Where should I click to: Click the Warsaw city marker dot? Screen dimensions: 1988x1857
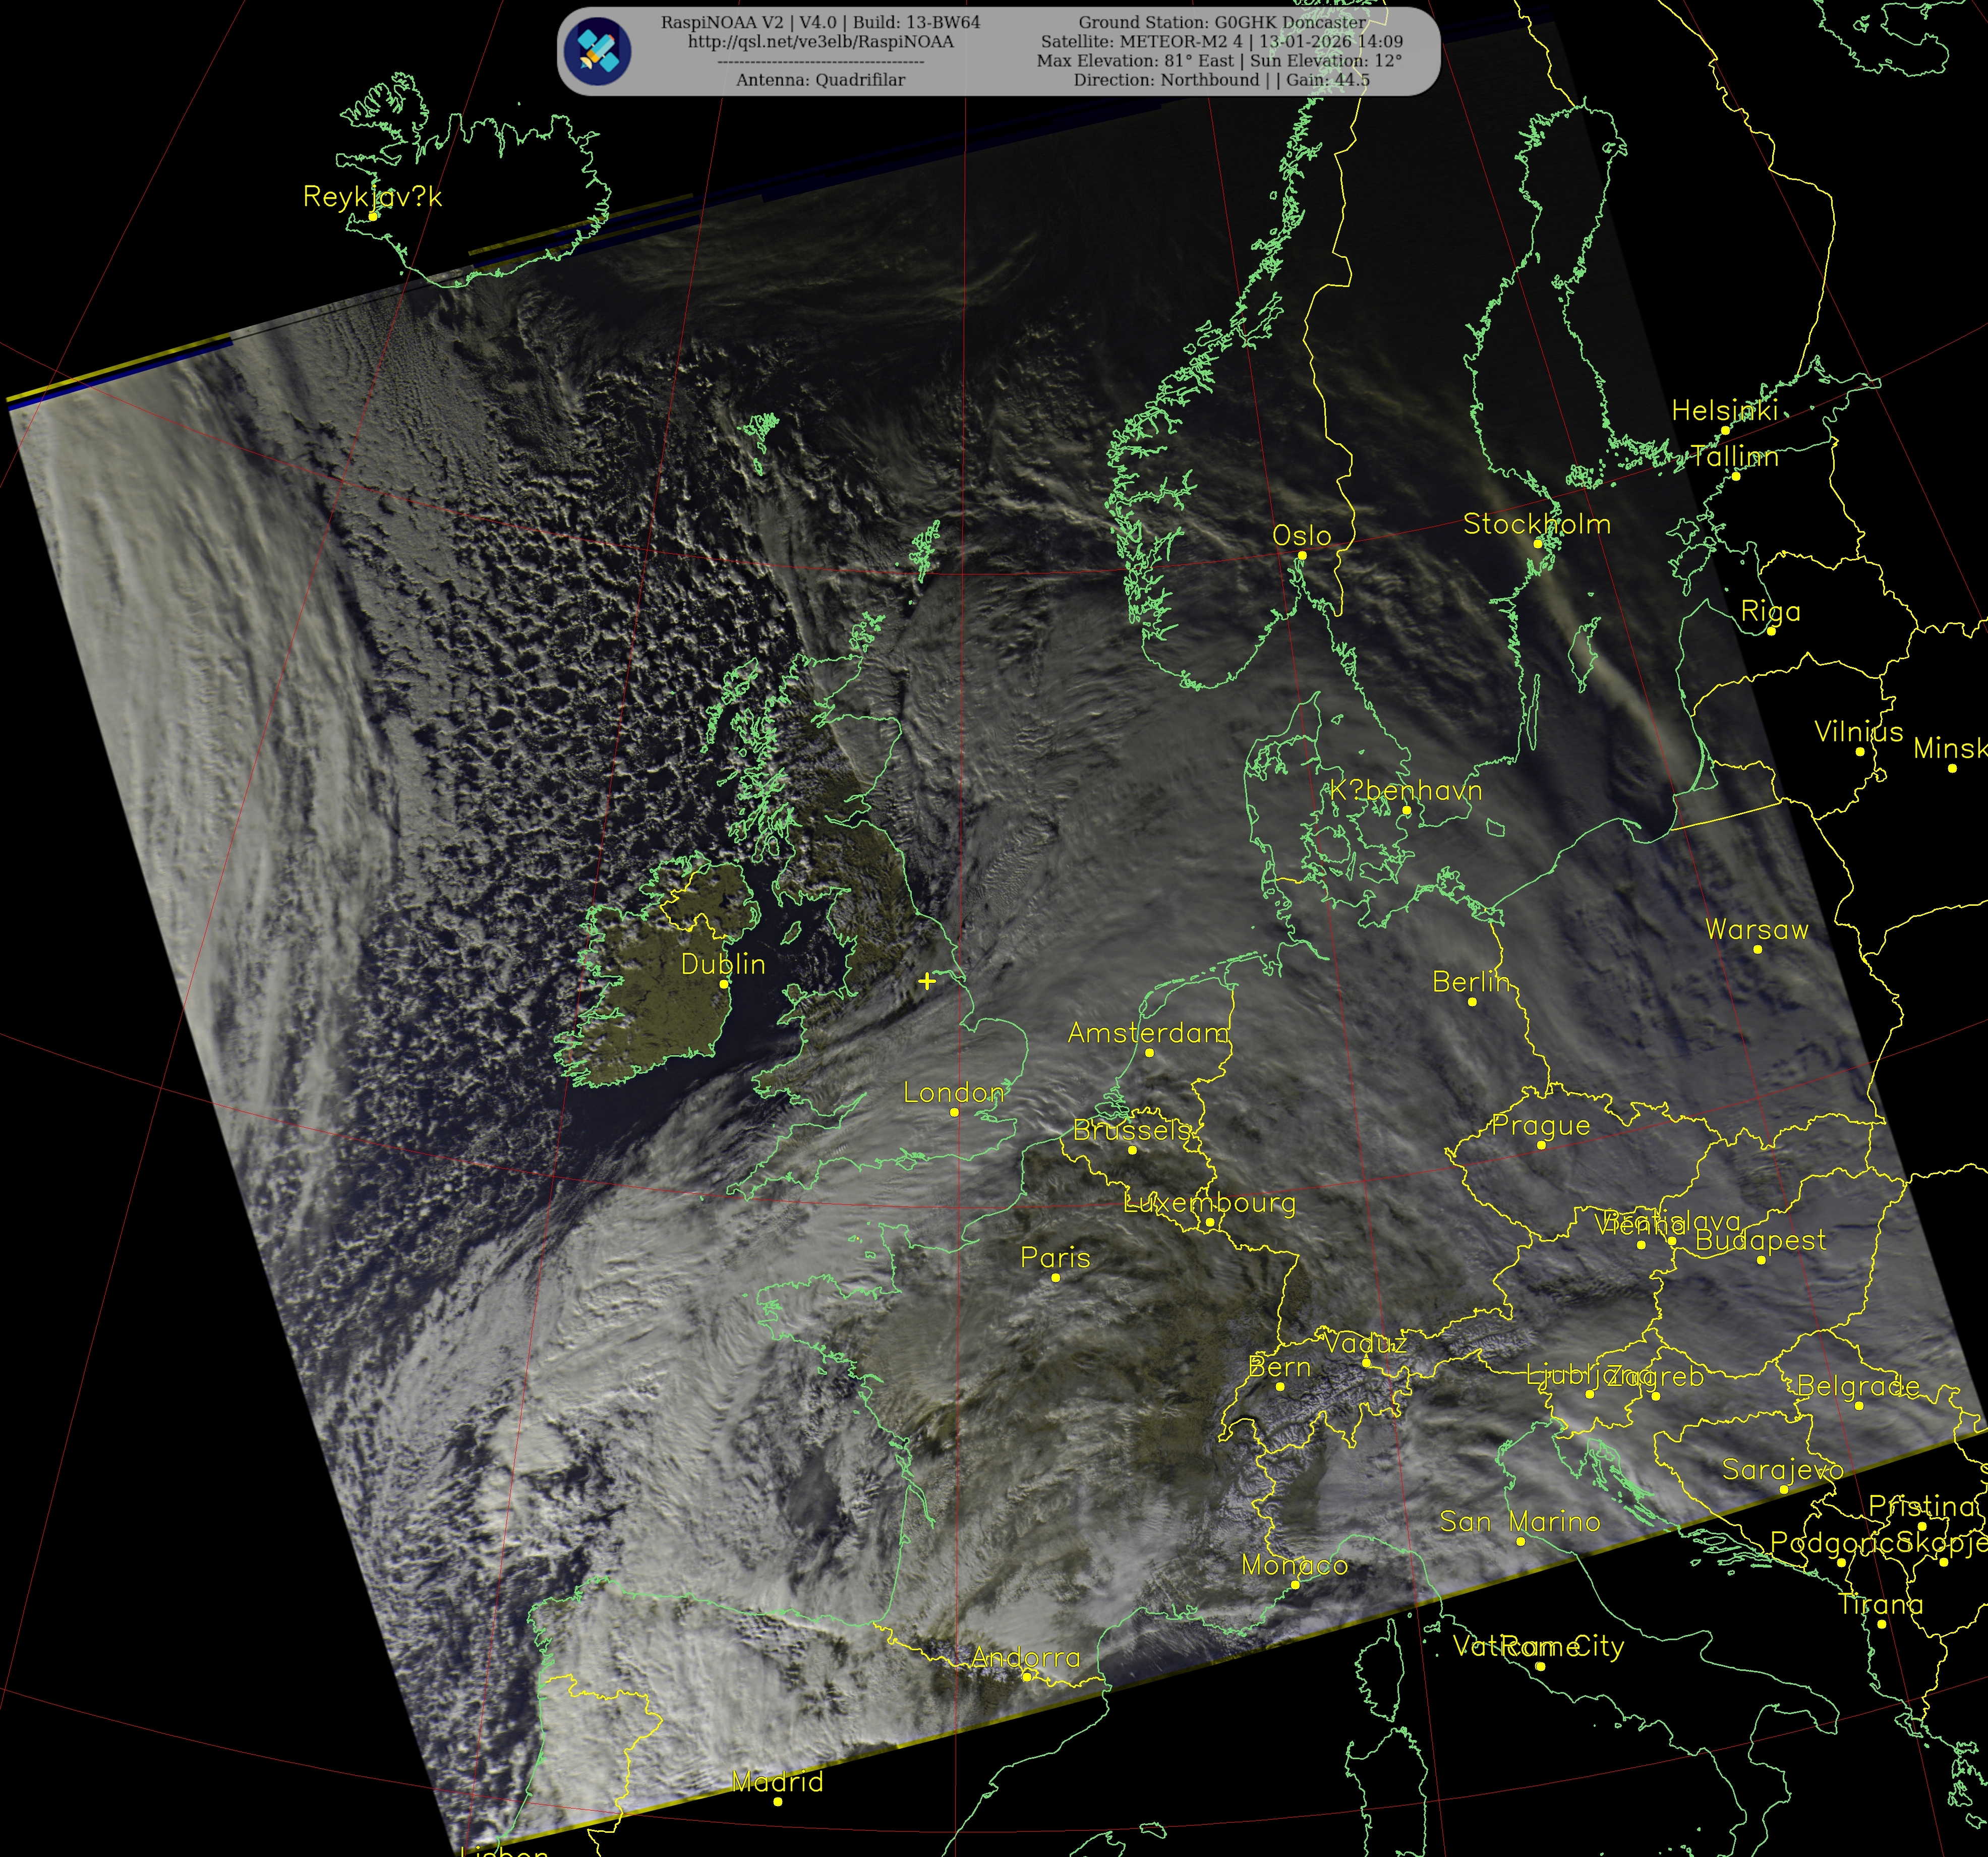[1758, 949]
